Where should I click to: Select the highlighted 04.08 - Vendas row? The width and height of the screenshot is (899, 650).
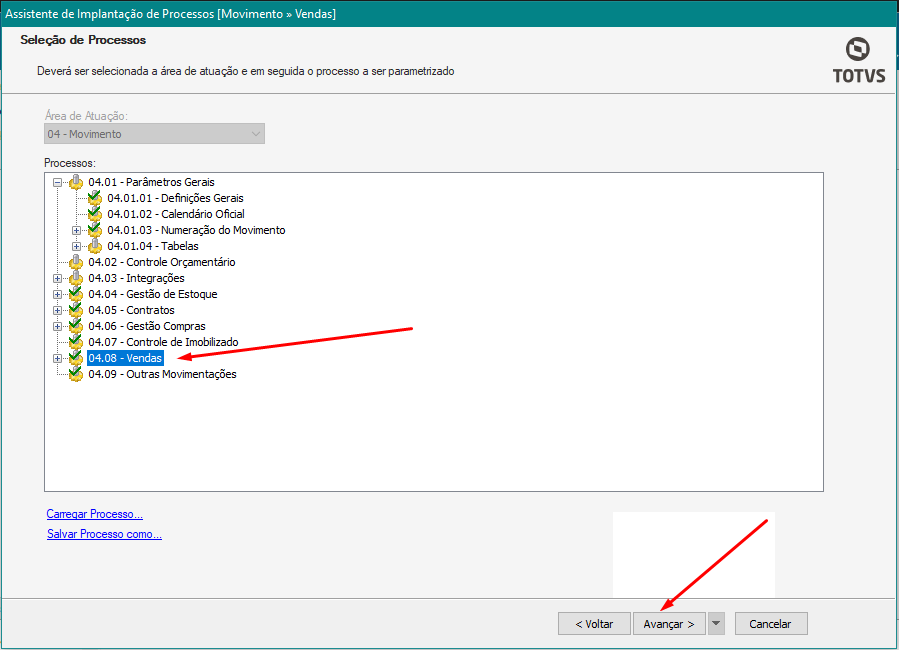(x=126, y=358)
